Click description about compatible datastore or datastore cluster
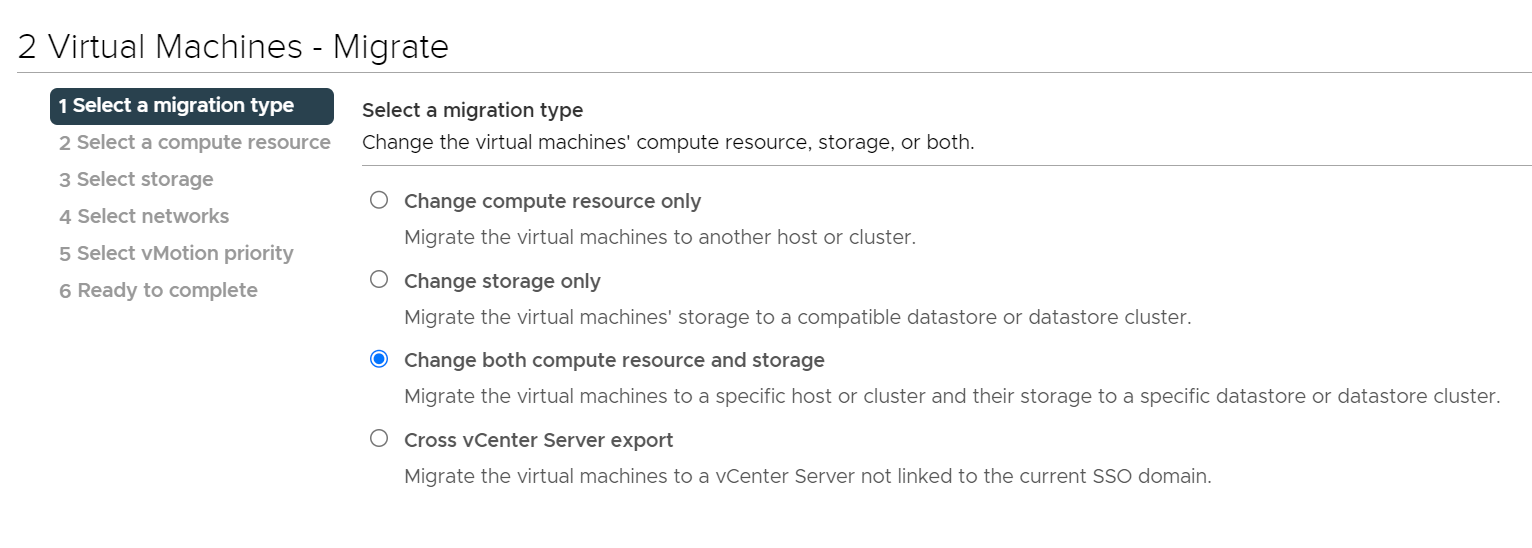The width and height of the screenshot is (1532, 548). pos(797,318)
